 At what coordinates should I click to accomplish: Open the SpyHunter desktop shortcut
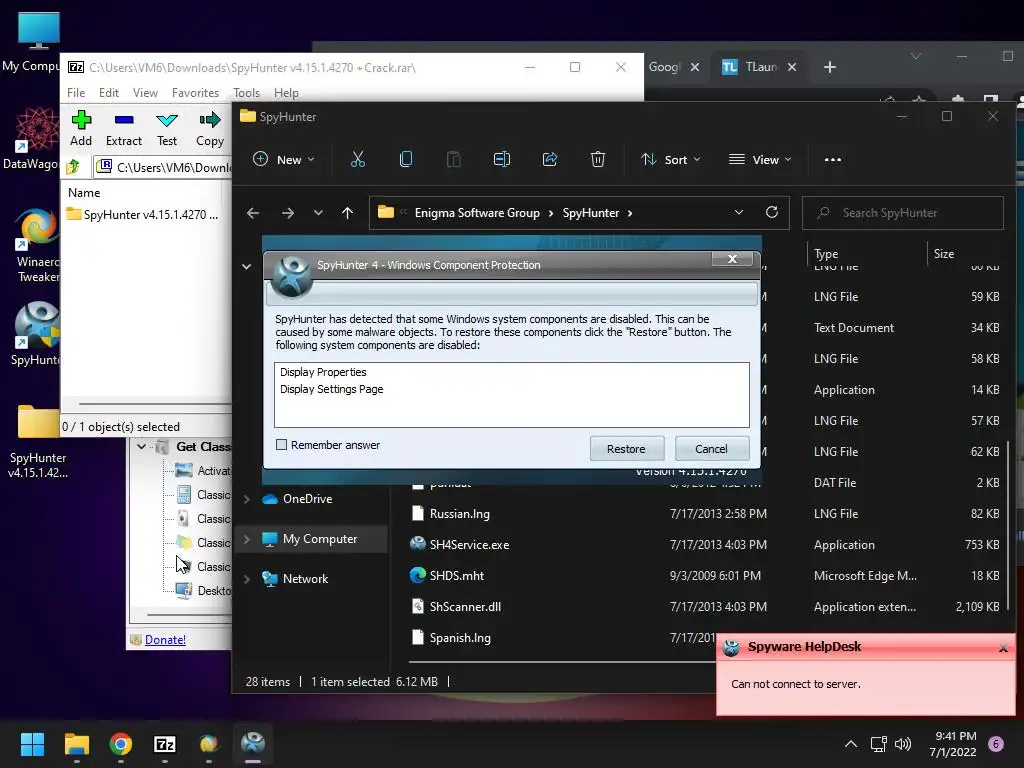[x=35, y=333]
